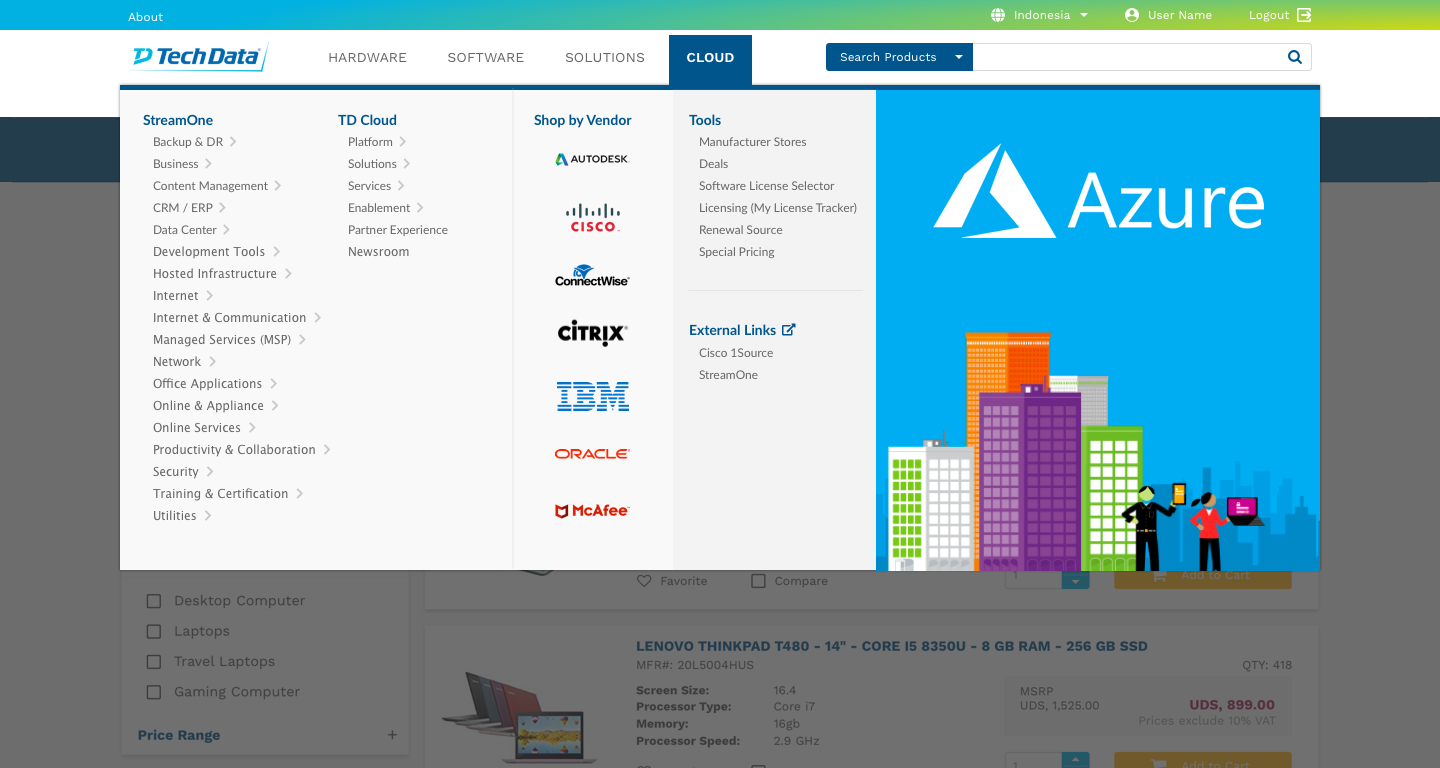Click the User Name account link
The height and width of the screenshot is (768, 1440).
point(1180,15)
